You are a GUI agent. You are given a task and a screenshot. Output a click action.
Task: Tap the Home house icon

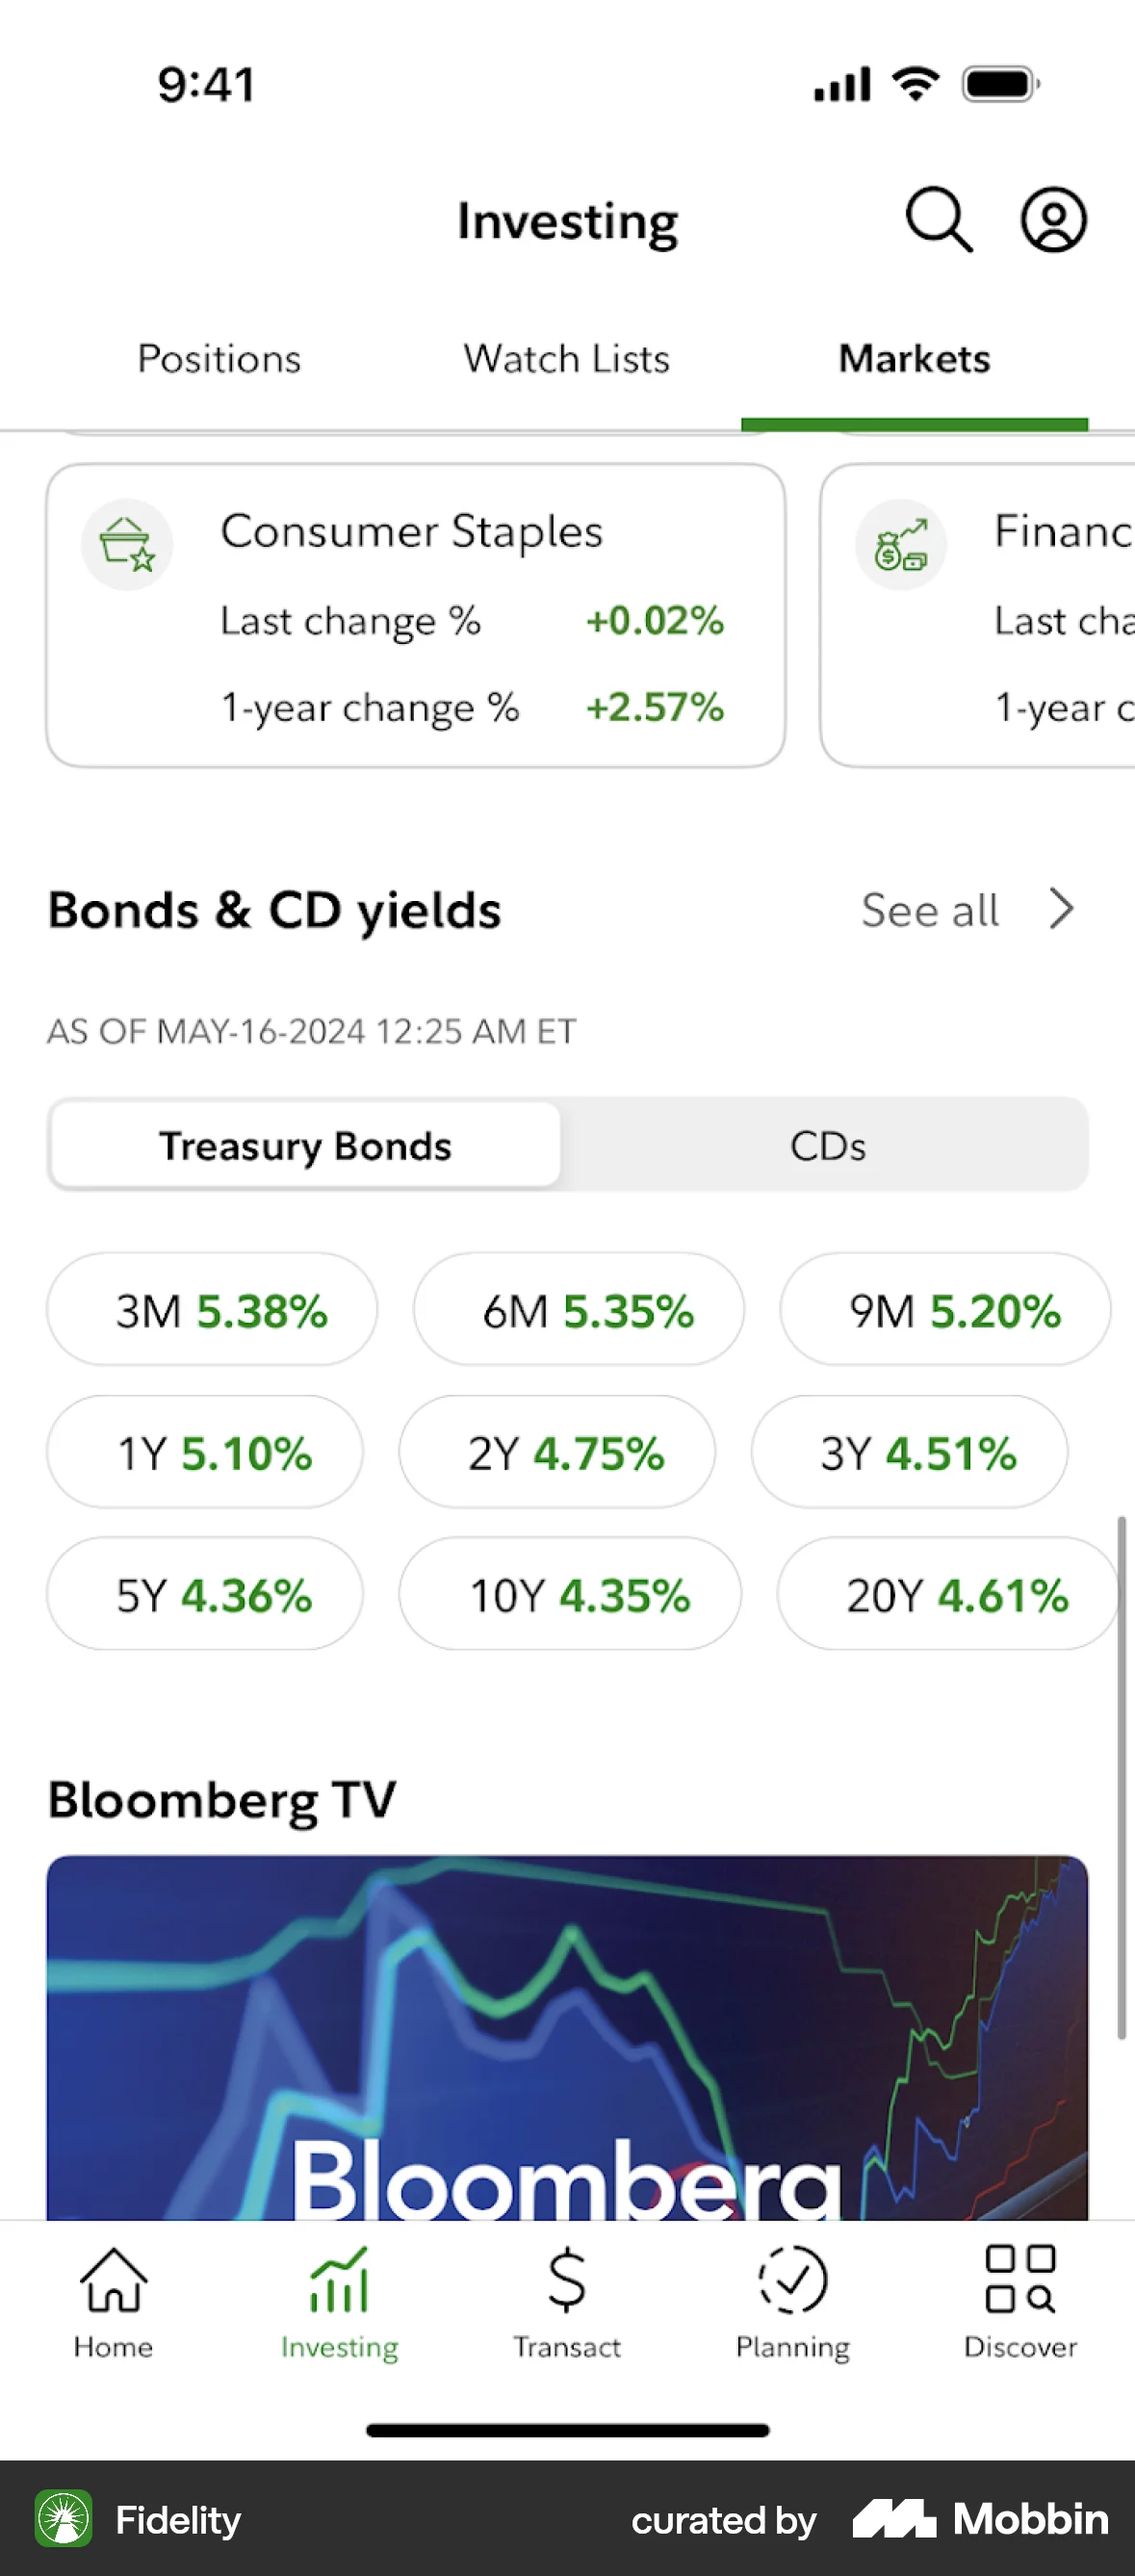click(113, 2280)
